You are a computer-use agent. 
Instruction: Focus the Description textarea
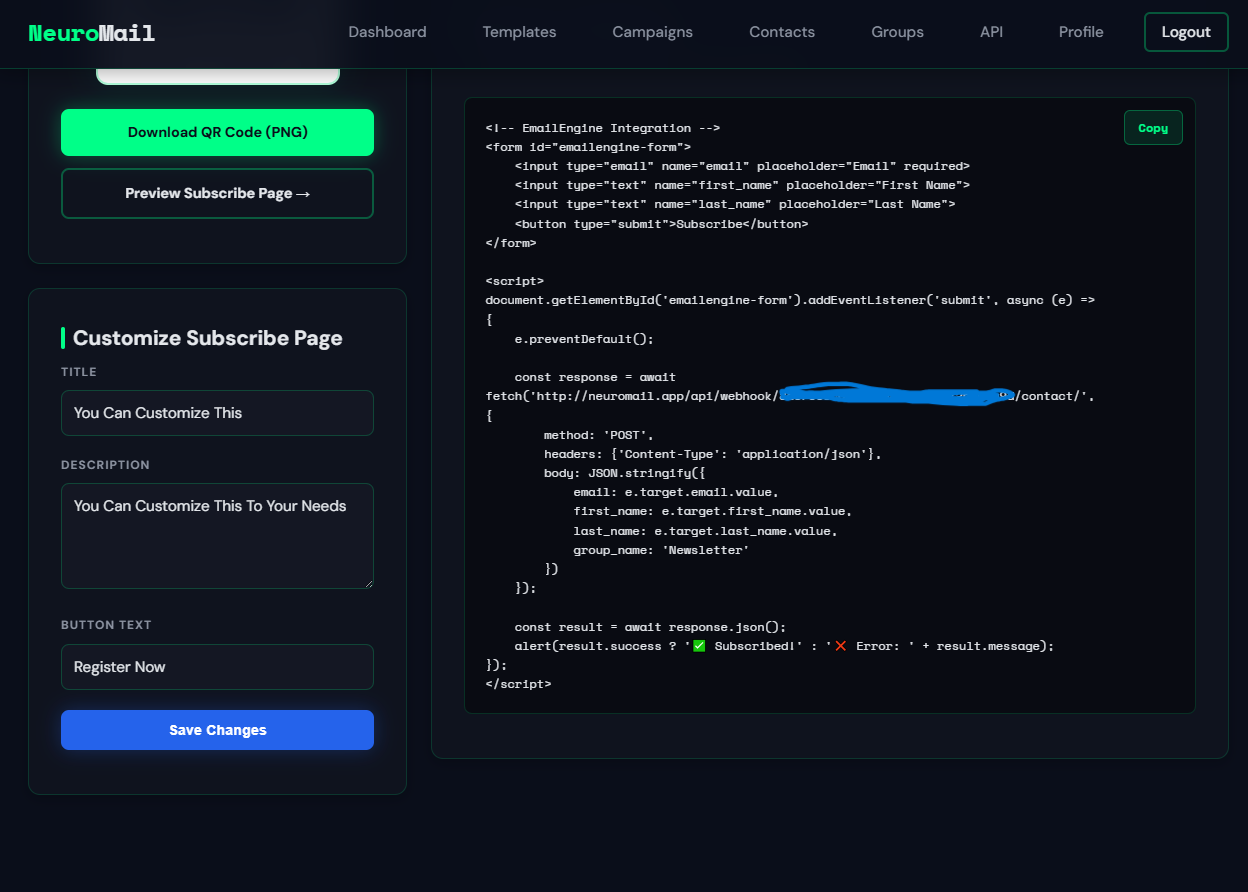217,536
